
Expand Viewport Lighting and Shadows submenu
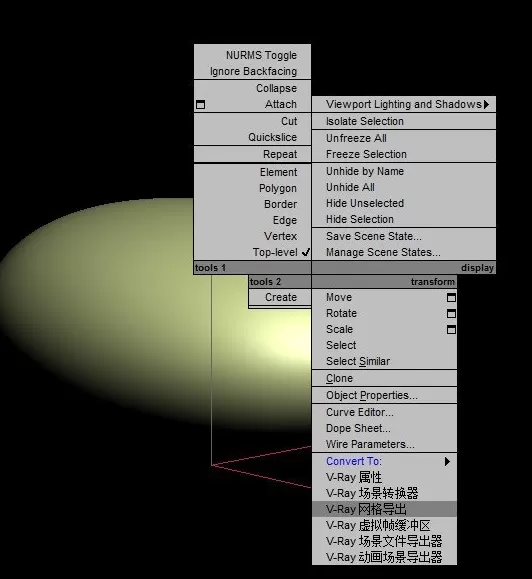coord(404,105)
